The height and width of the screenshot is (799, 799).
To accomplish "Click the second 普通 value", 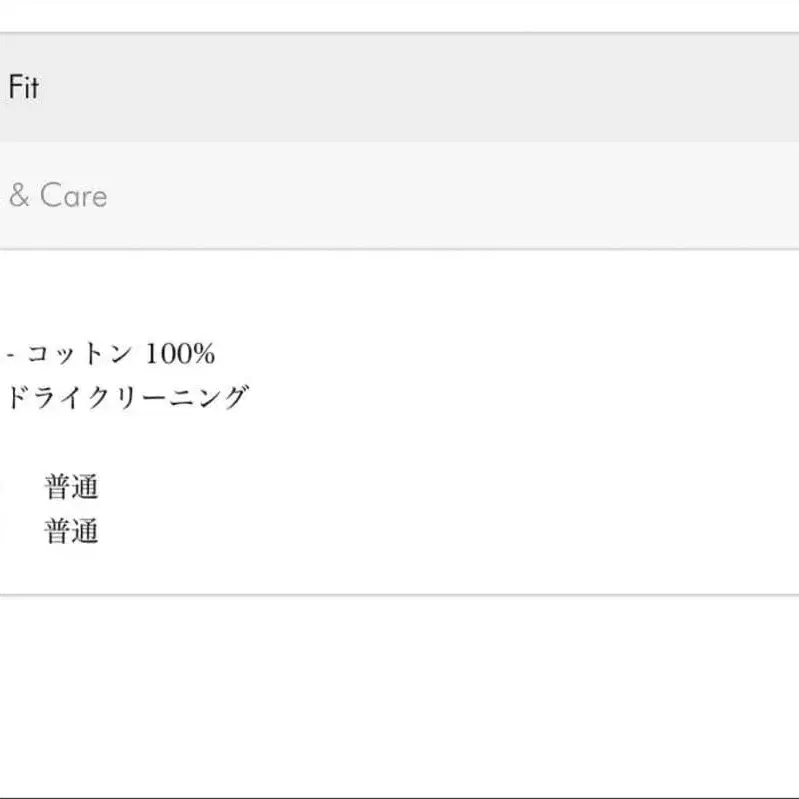I will click(x=71, y=531).
